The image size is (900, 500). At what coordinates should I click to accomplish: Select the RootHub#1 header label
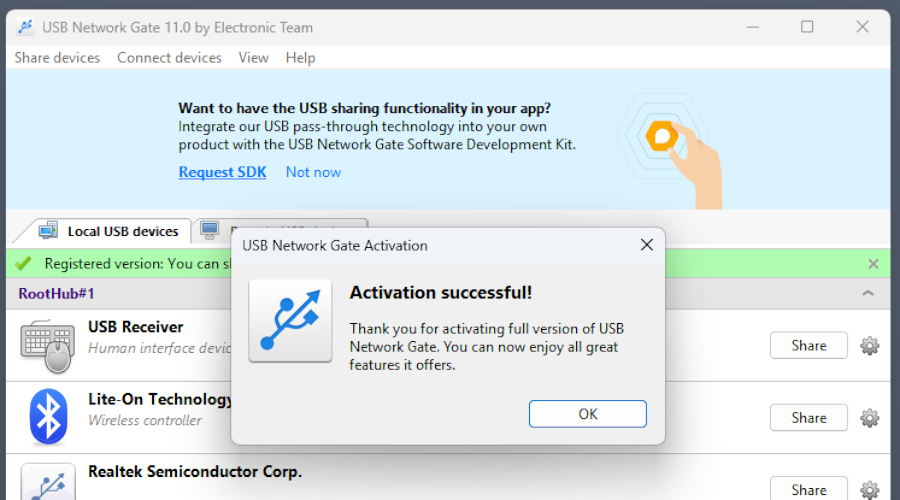[x=56, y=293]
